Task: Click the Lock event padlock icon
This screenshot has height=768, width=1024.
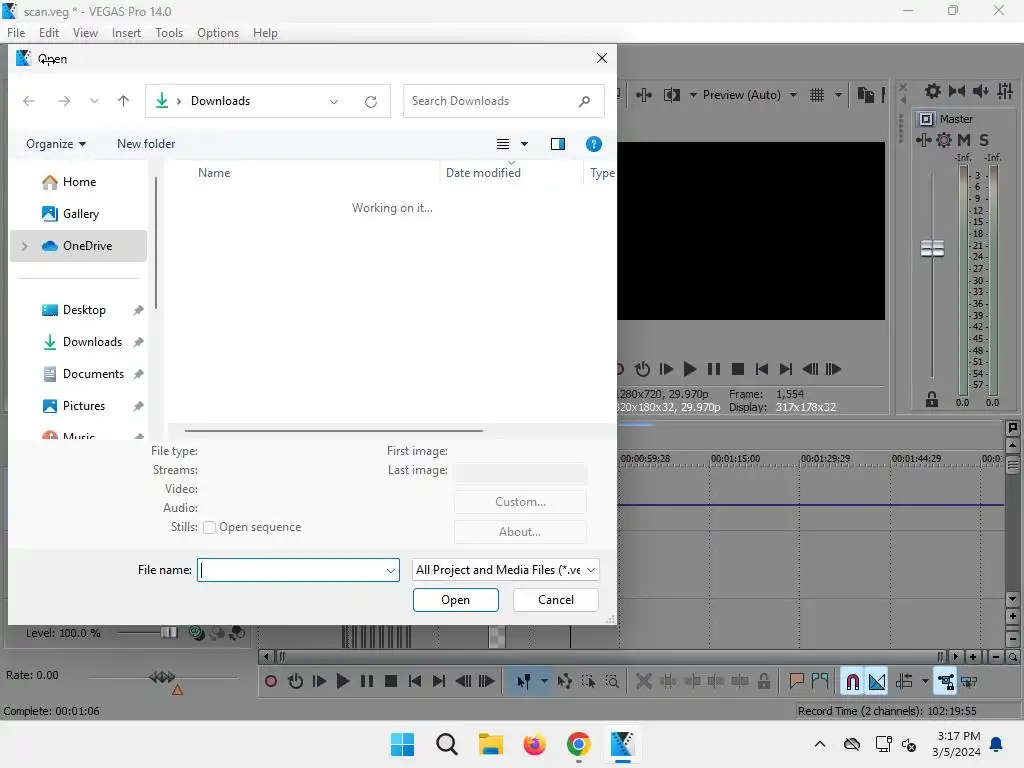Action: point(763,681)
